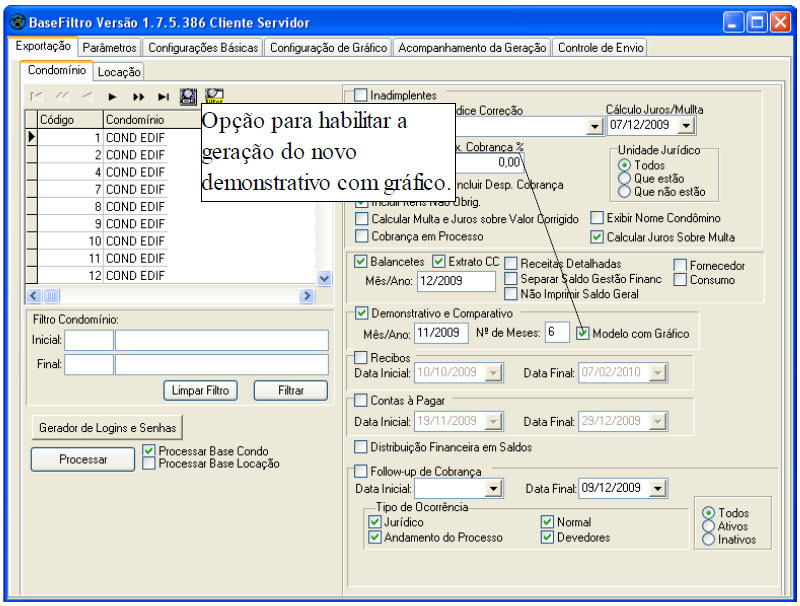
Task: Click the next page double-arrow navigator button
Action: (x=138, y=97)
